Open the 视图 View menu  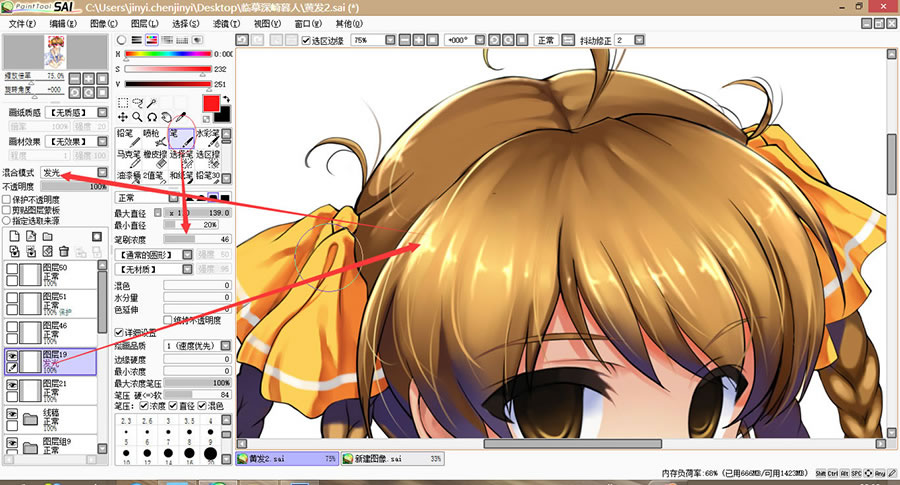(x=267, y=24)
